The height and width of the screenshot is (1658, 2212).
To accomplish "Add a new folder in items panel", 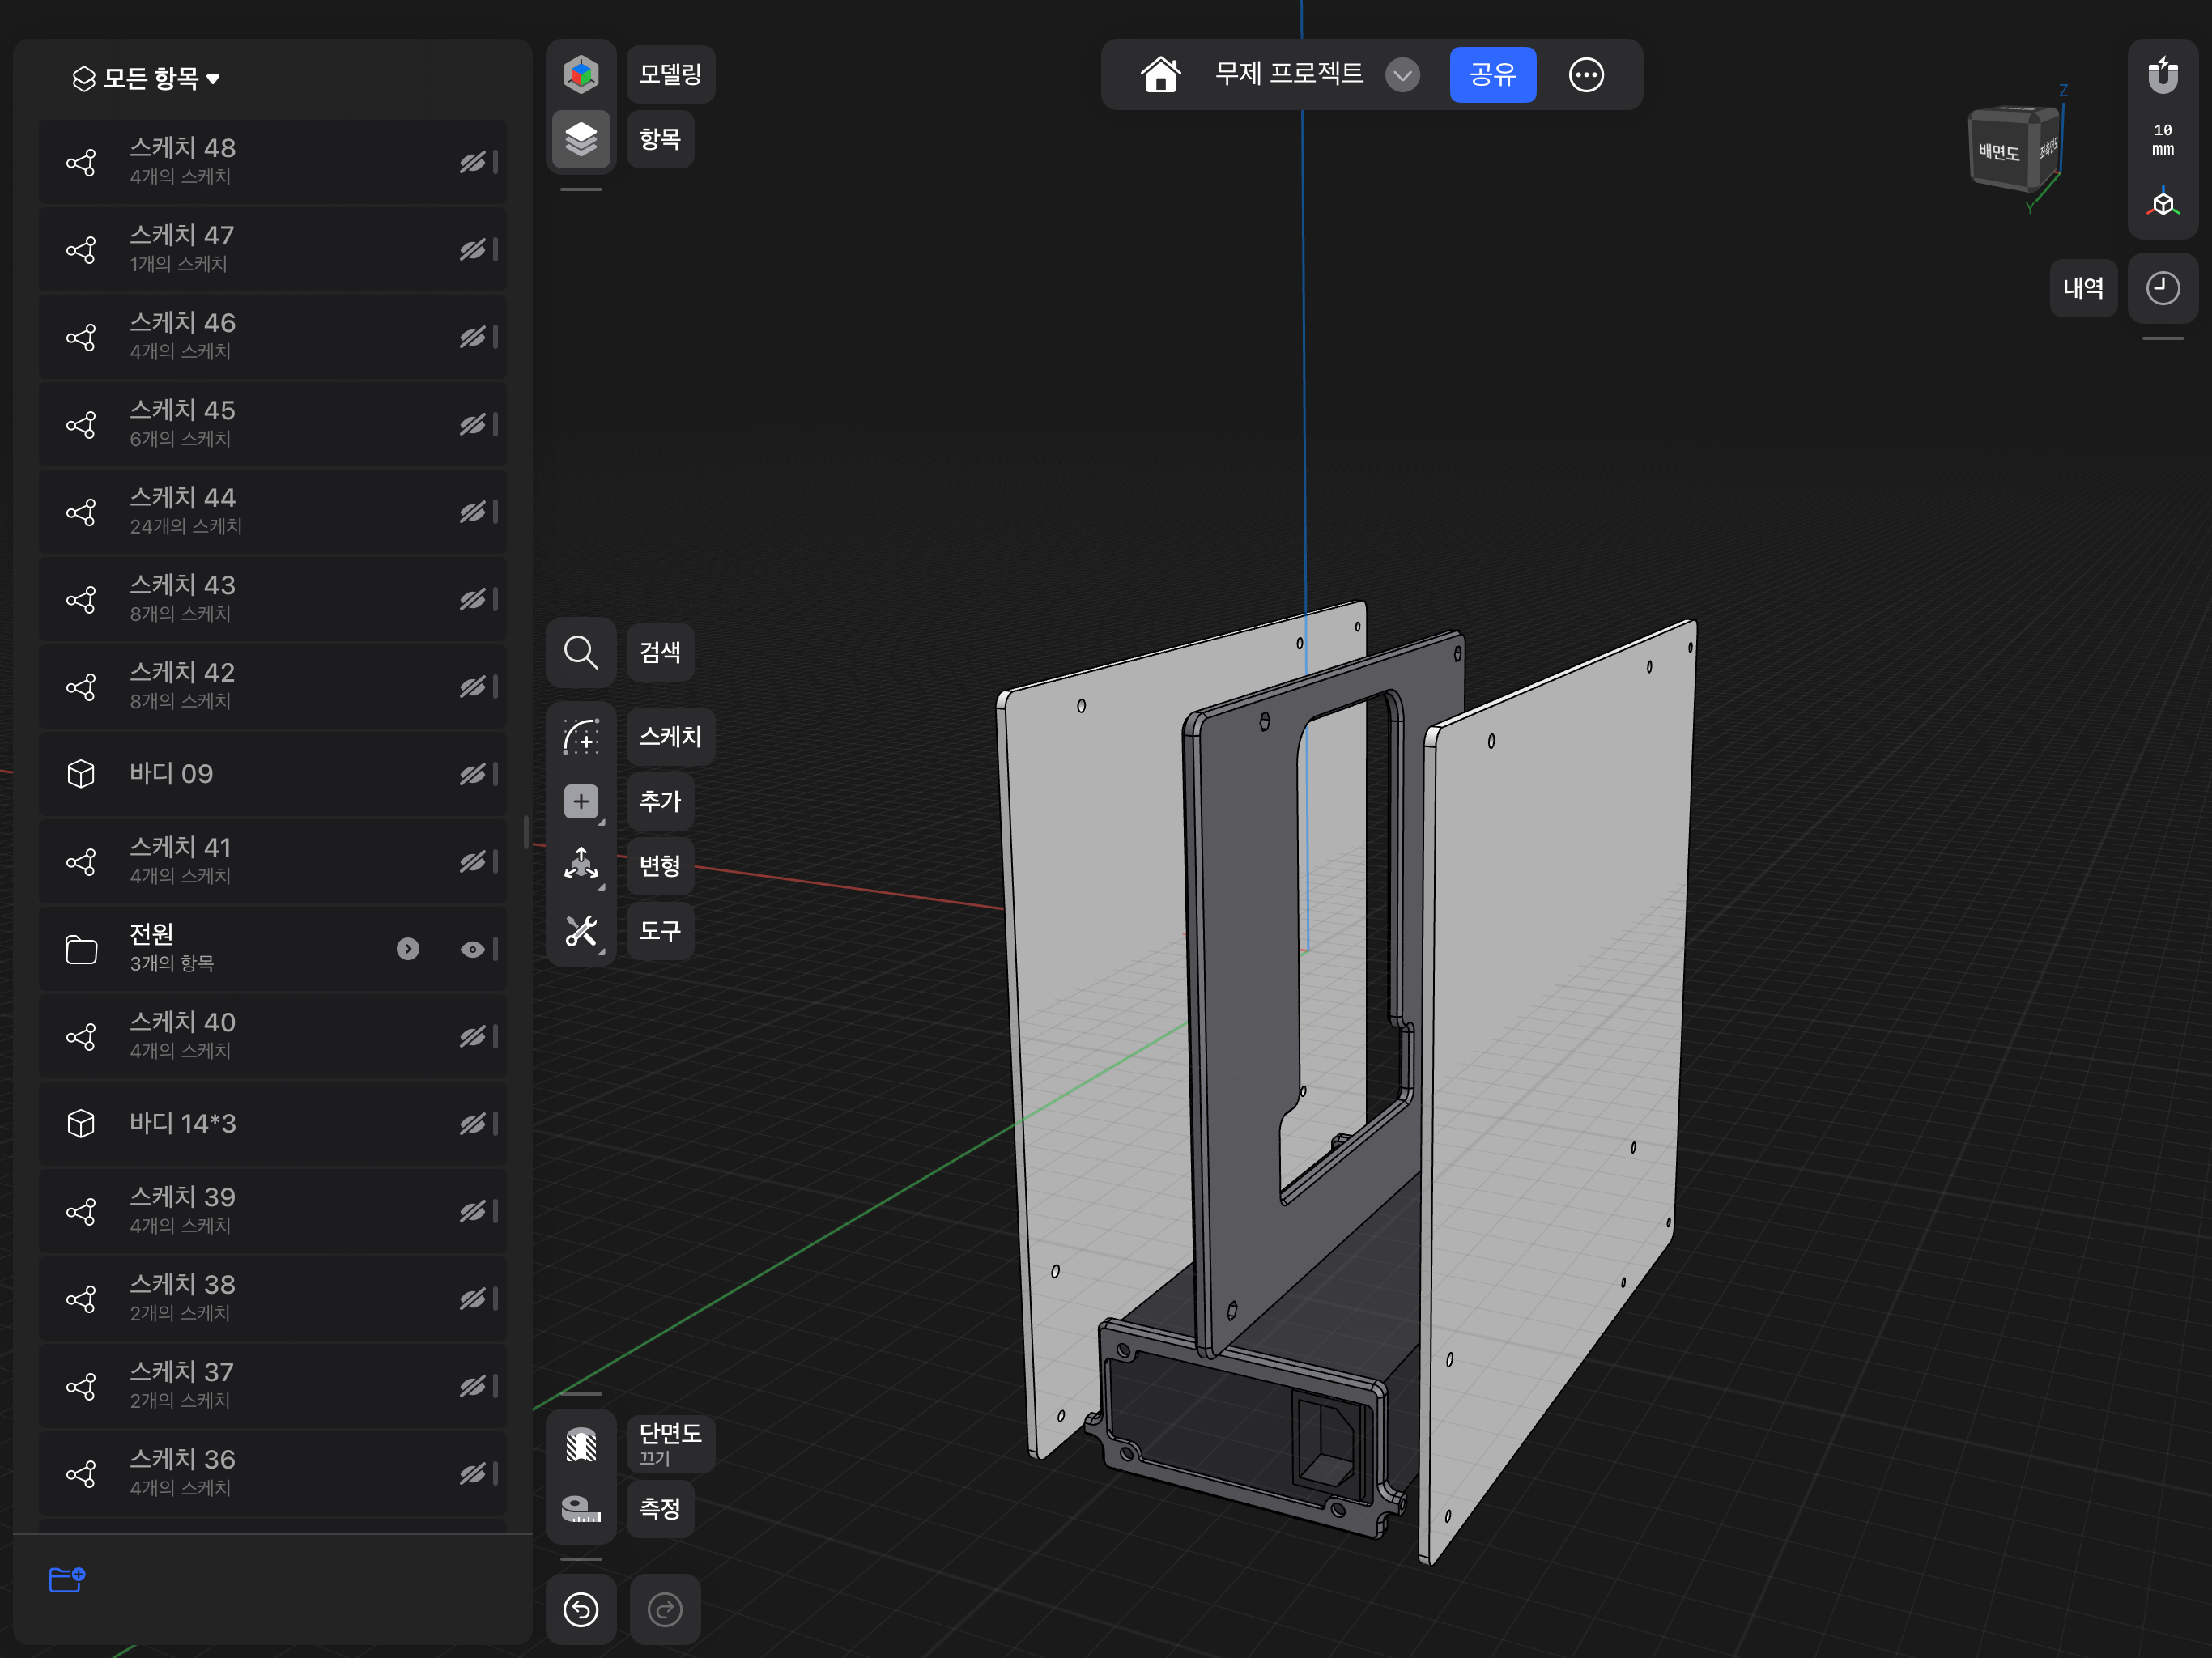I will pos(67,1579).
